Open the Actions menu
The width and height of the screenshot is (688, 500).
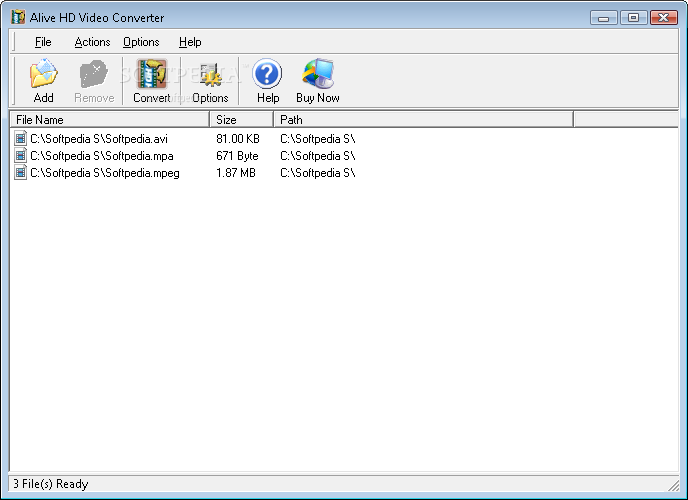click(x=92, y=42)
